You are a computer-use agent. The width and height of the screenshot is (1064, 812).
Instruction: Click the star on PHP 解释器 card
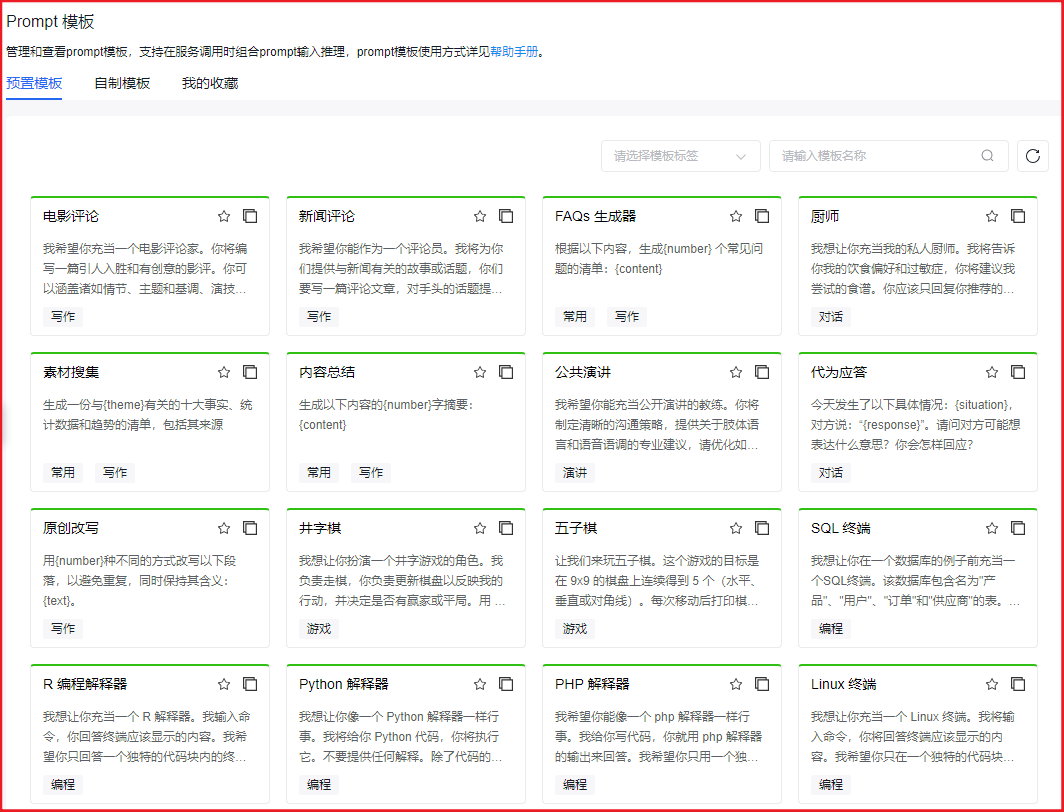coord(736,684)
